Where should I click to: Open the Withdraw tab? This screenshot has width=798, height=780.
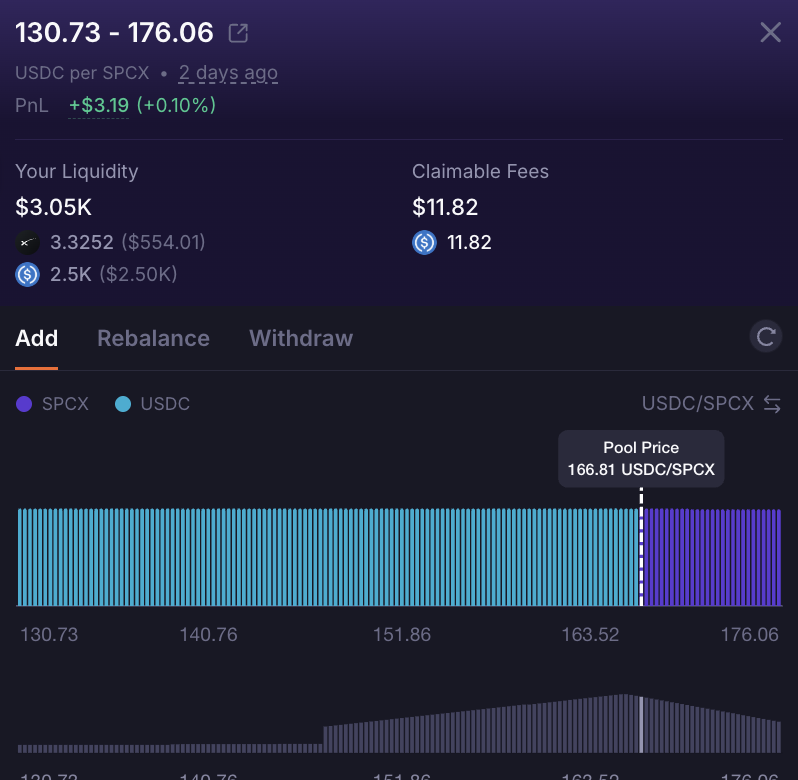[x=301, y=338]
